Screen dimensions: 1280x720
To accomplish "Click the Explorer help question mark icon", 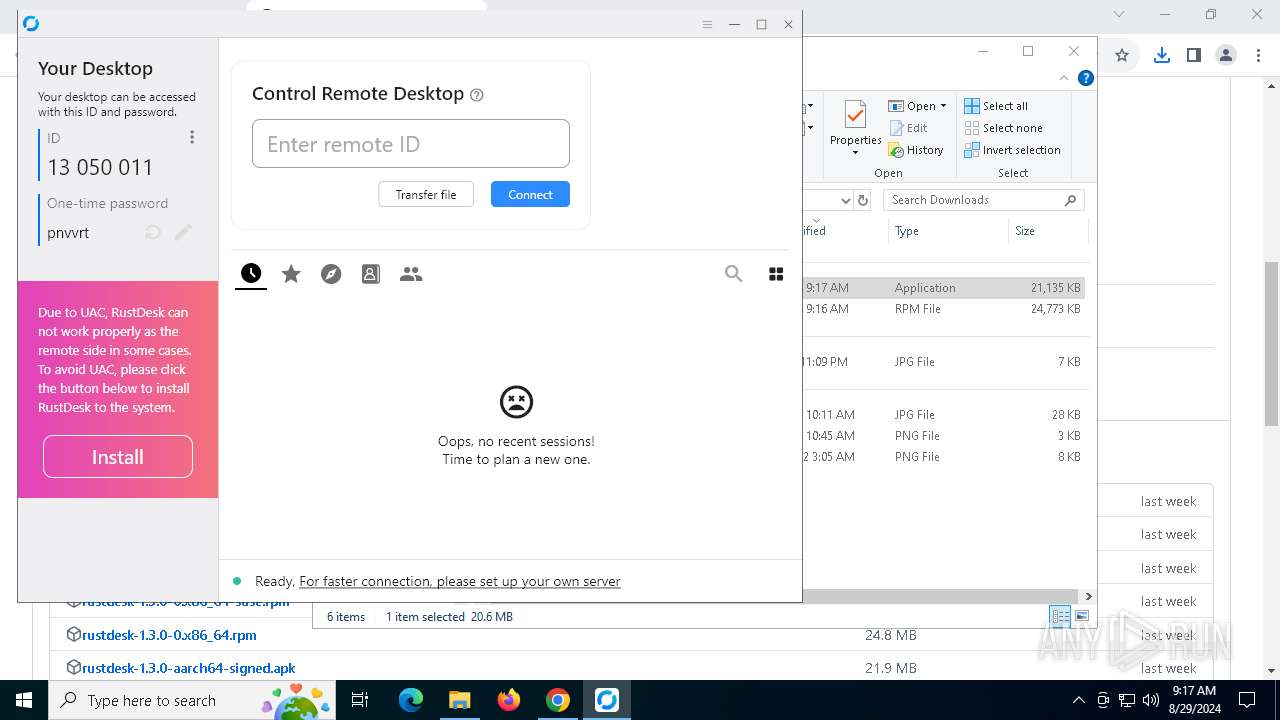I will (x=1086, y=78).
